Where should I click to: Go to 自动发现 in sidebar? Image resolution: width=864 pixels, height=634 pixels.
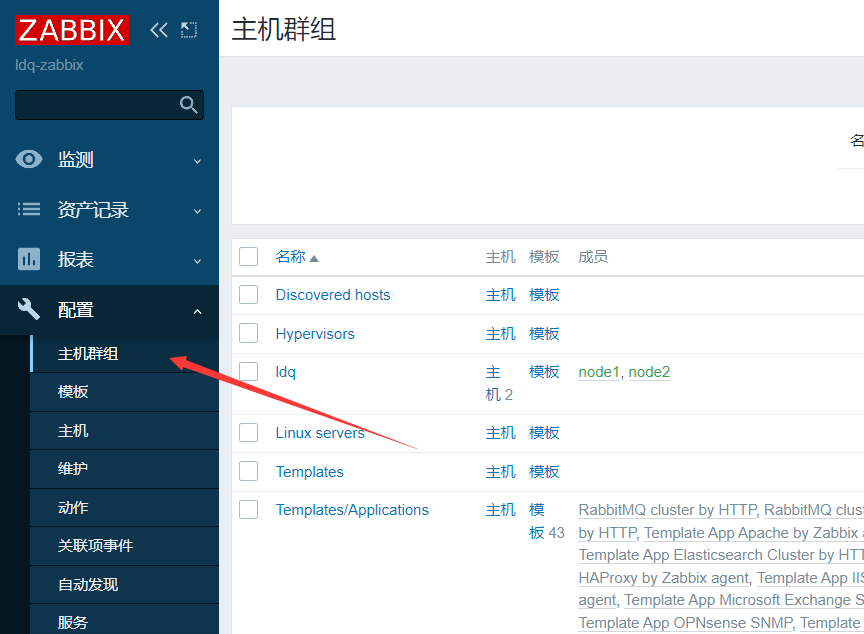pos(88,584)
